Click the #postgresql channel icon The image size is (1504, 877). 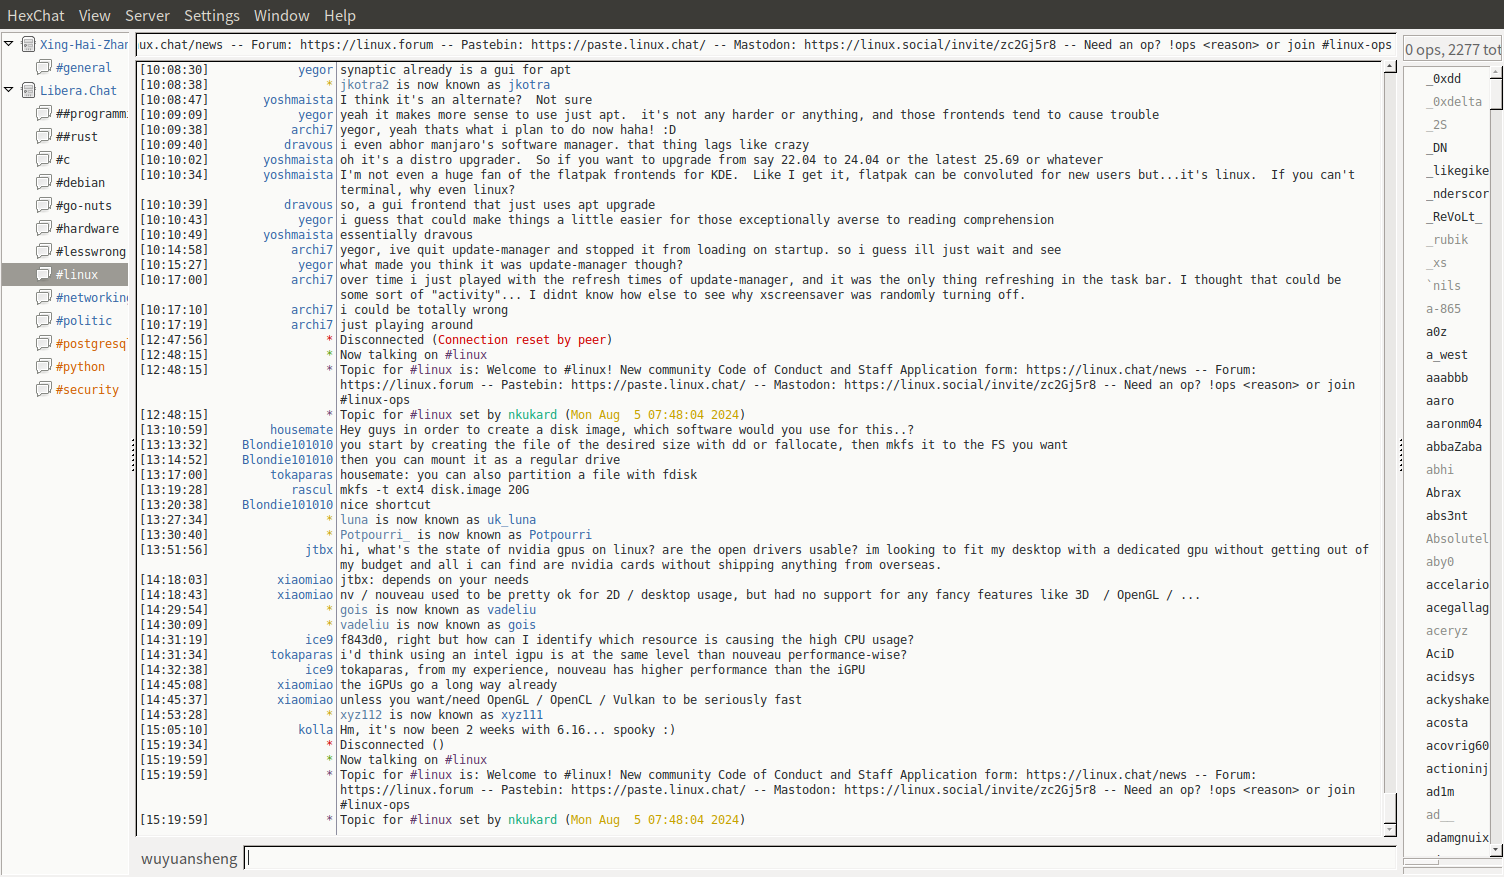coord(44,343)
